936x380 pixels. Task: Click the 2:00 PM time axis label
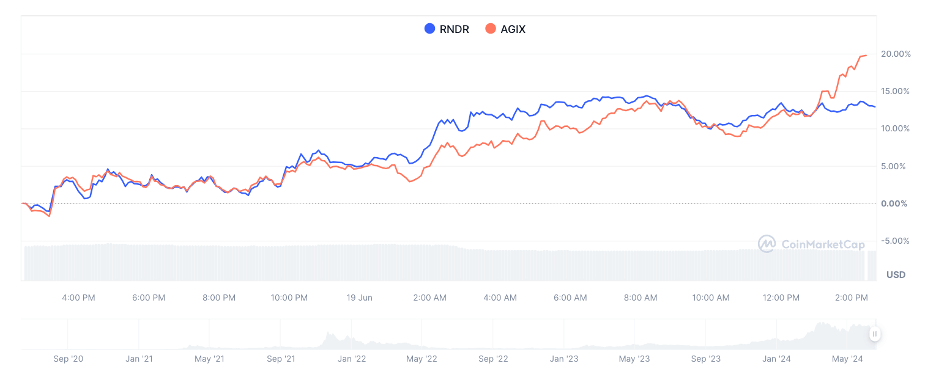pyautogui.click(x=851, y=297)
